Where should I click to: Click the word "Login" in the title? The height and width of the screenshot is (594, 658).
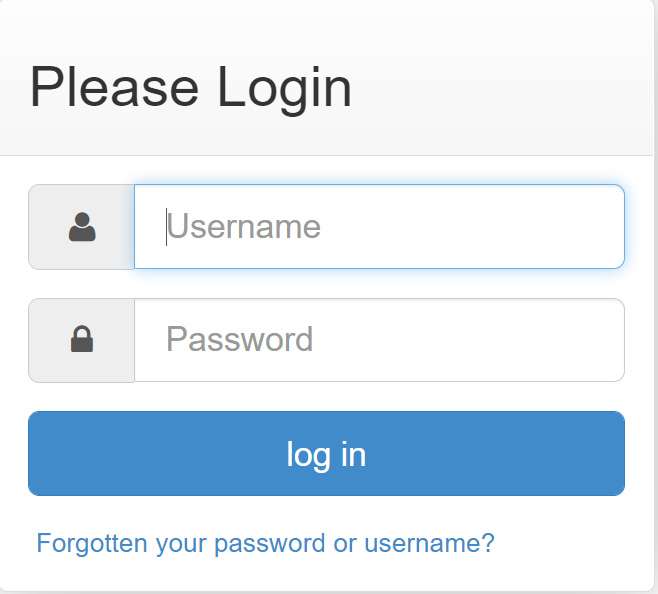[x=284, y=87]
